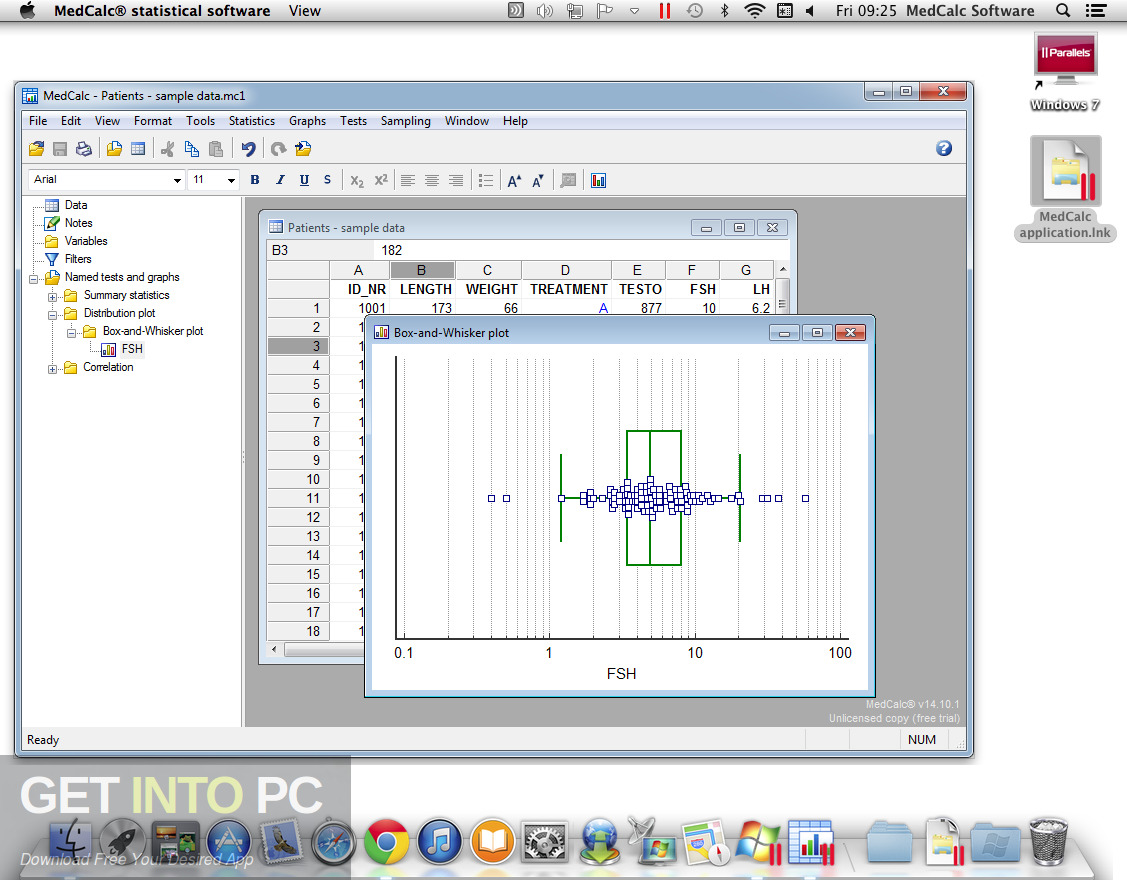
Task: Select Variables in the sidebar tree
Action: [86, 241]
